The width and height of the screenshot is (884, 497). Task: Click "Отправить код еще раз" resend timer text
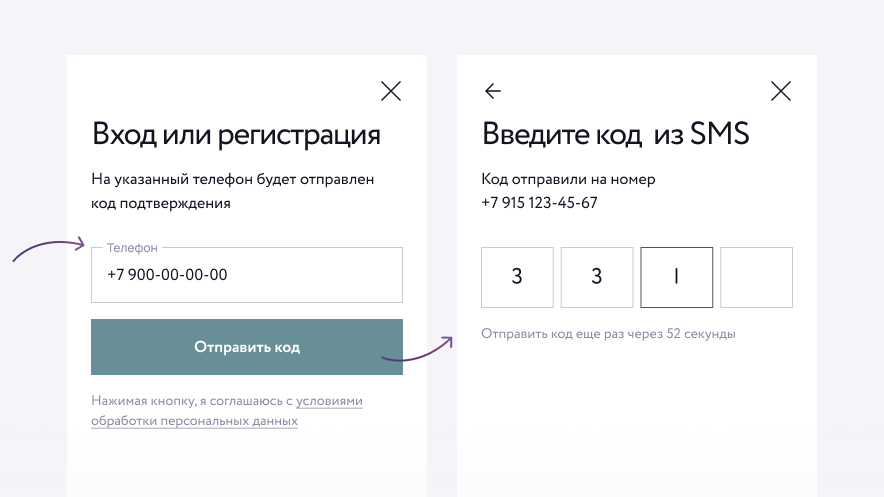pos(608,334)
